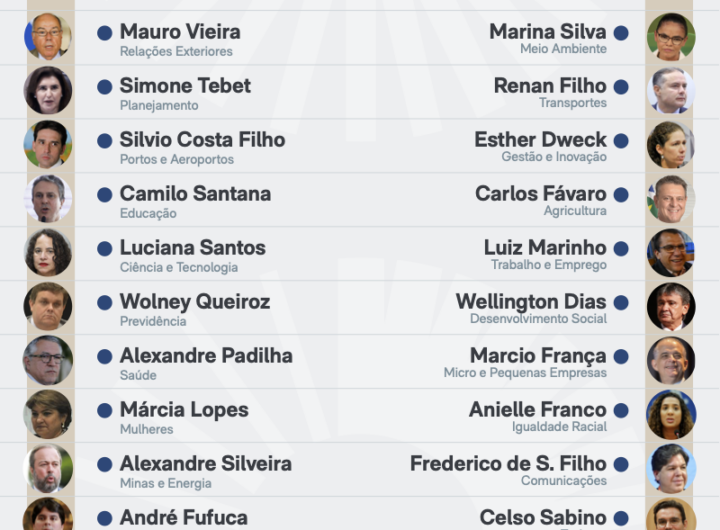Select the Meio Ambiente ministry label
720x530 pixels.
pyautogui.click(x=563, y=49)
